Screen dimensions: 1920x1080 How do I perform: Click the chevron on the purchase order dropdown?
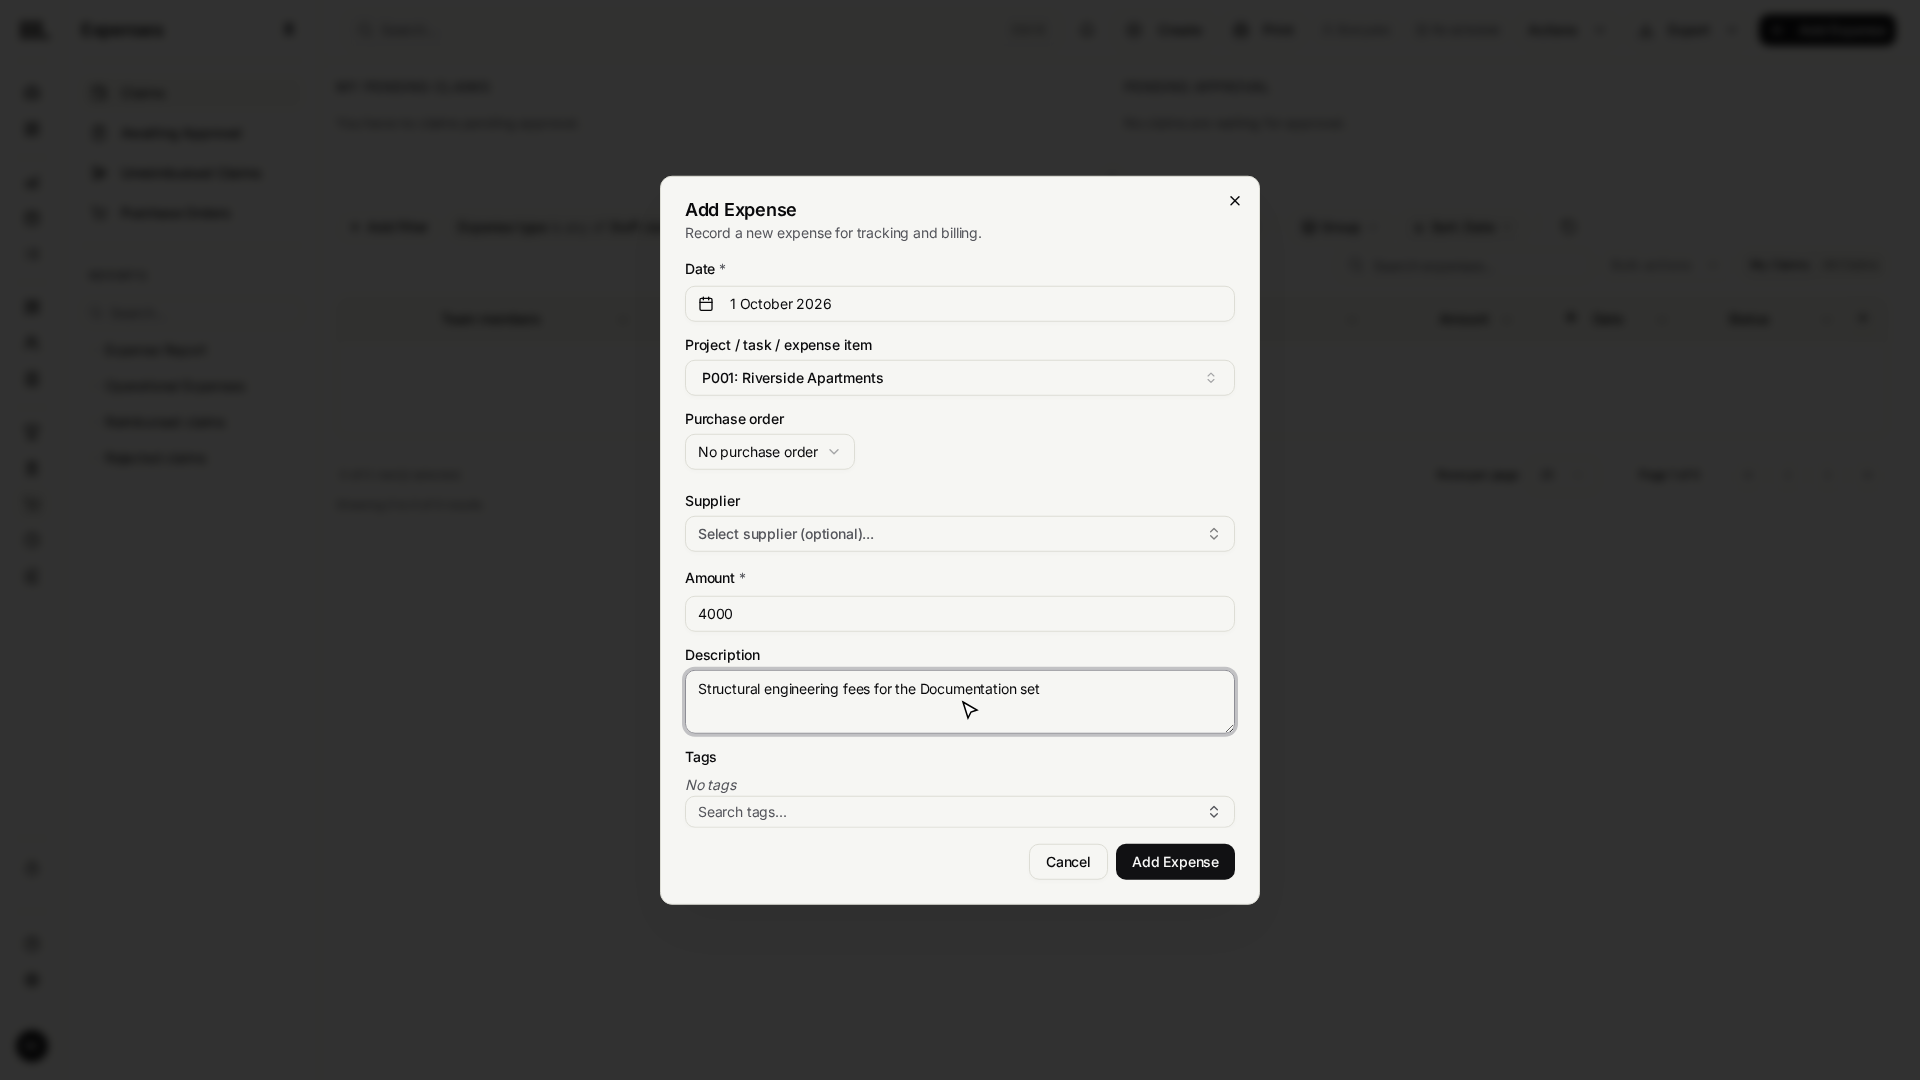[x=834, y=452]
